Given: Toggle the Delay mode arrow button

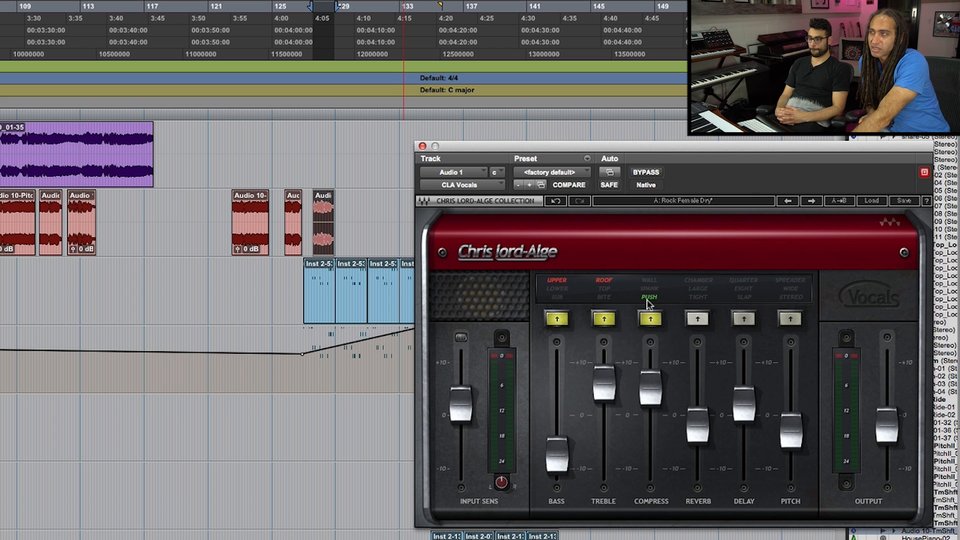Looking at the screenshot, I should (x=744, y=318).
